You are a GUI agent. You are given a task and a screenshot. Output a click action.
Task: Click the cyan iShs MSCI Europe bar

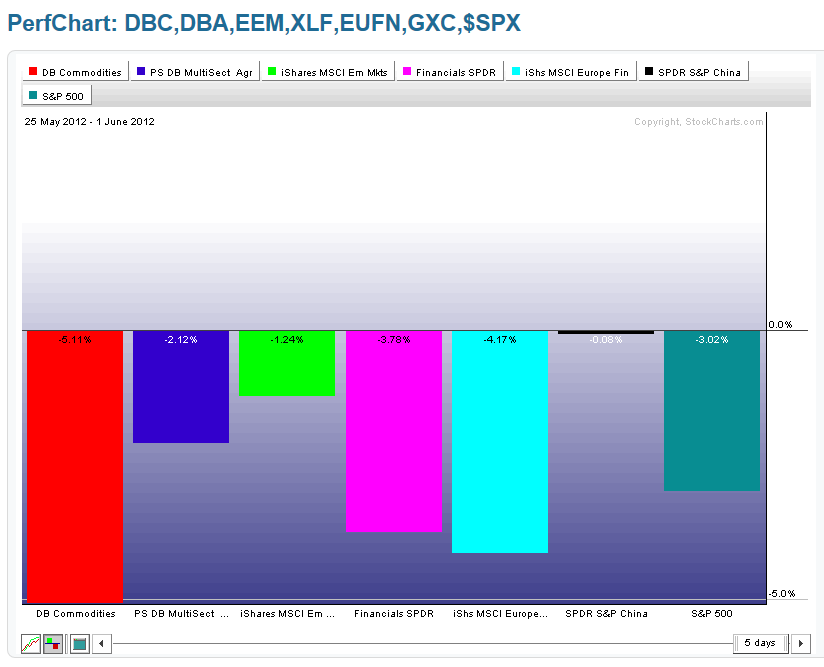click(x=500, y=442)
